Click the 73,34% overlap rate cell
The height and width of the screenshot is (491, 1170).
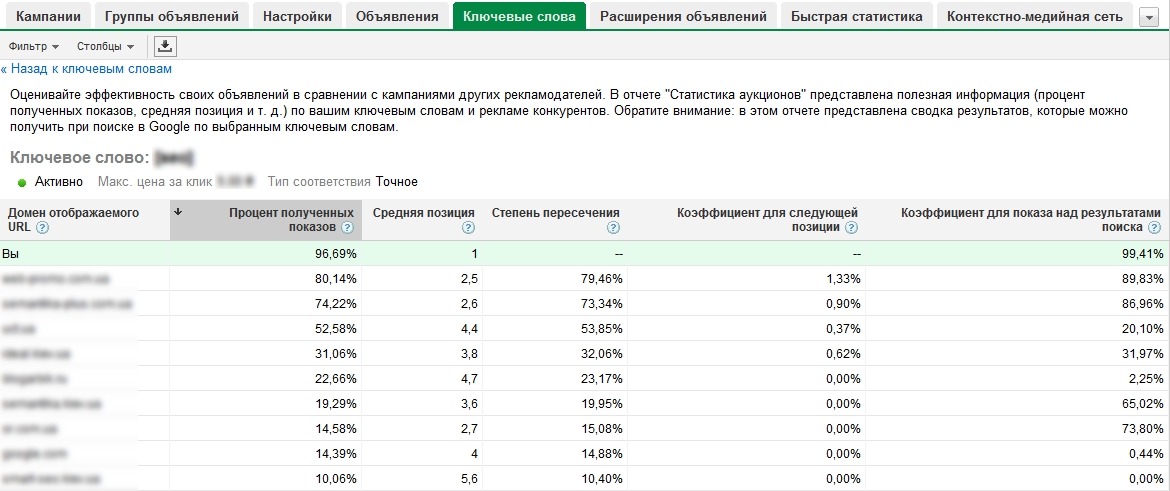(601, 304)
